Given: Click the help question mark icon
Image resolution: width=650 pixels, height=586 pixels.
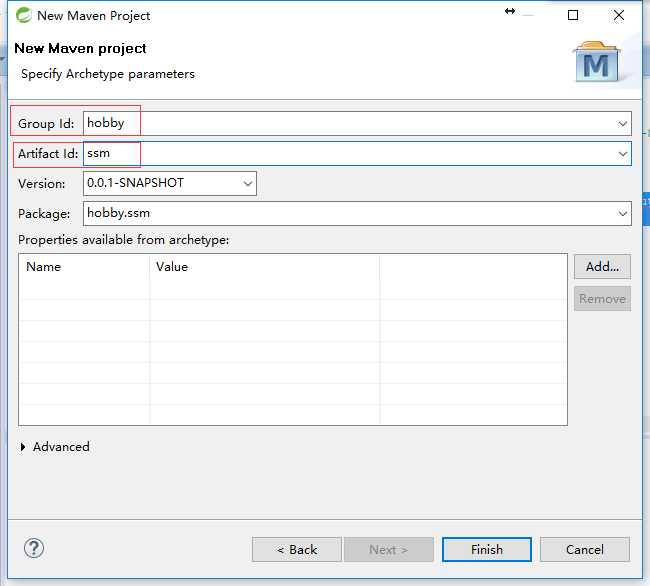Looking at the screenshot, I should pyautogui.click(x=34, y=548).
